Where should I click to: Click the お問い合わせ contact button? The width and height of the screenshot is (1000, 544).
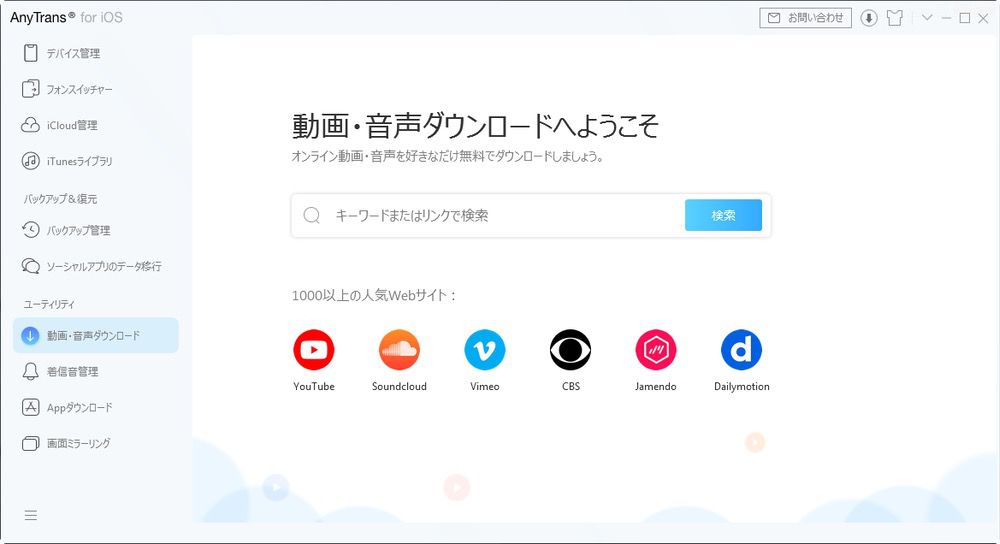(806, 18)
